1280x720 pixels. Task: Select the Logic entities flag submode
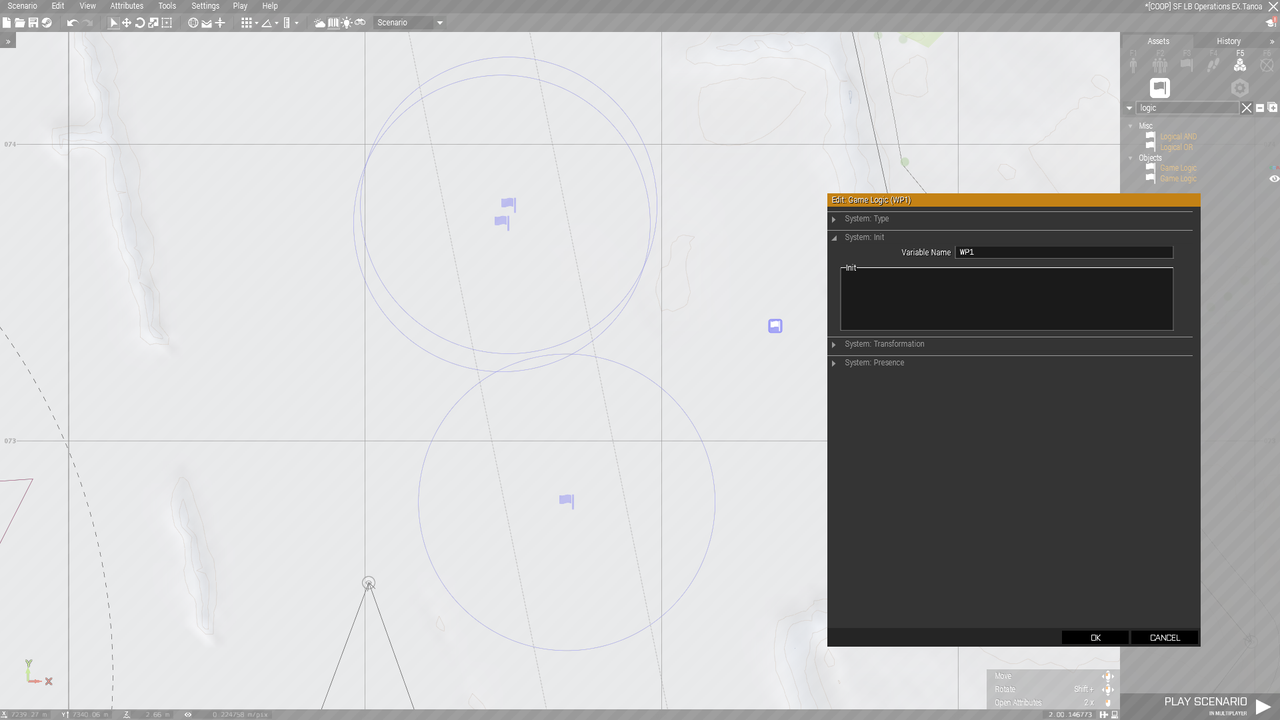click(x=1160, y=88)
